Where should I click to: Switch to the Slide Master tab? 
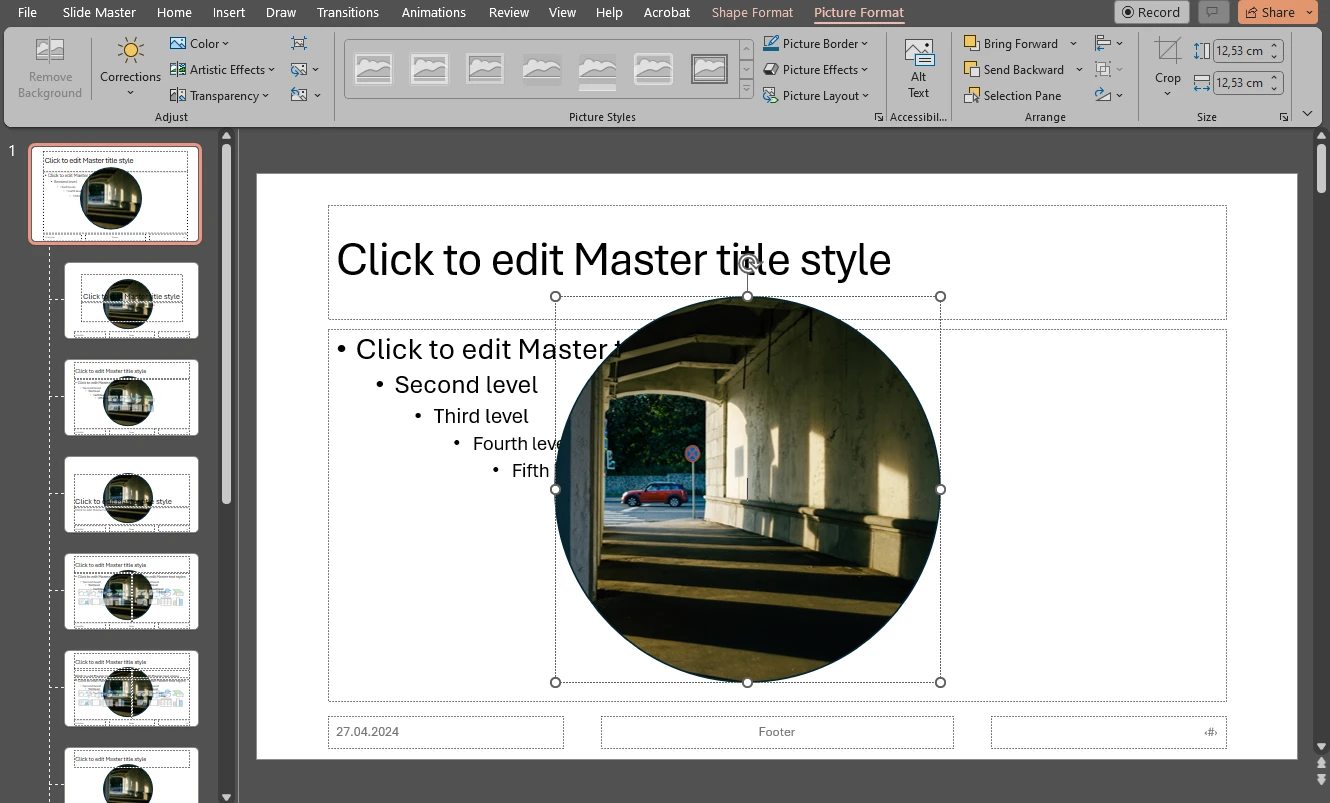coord(98,12)
